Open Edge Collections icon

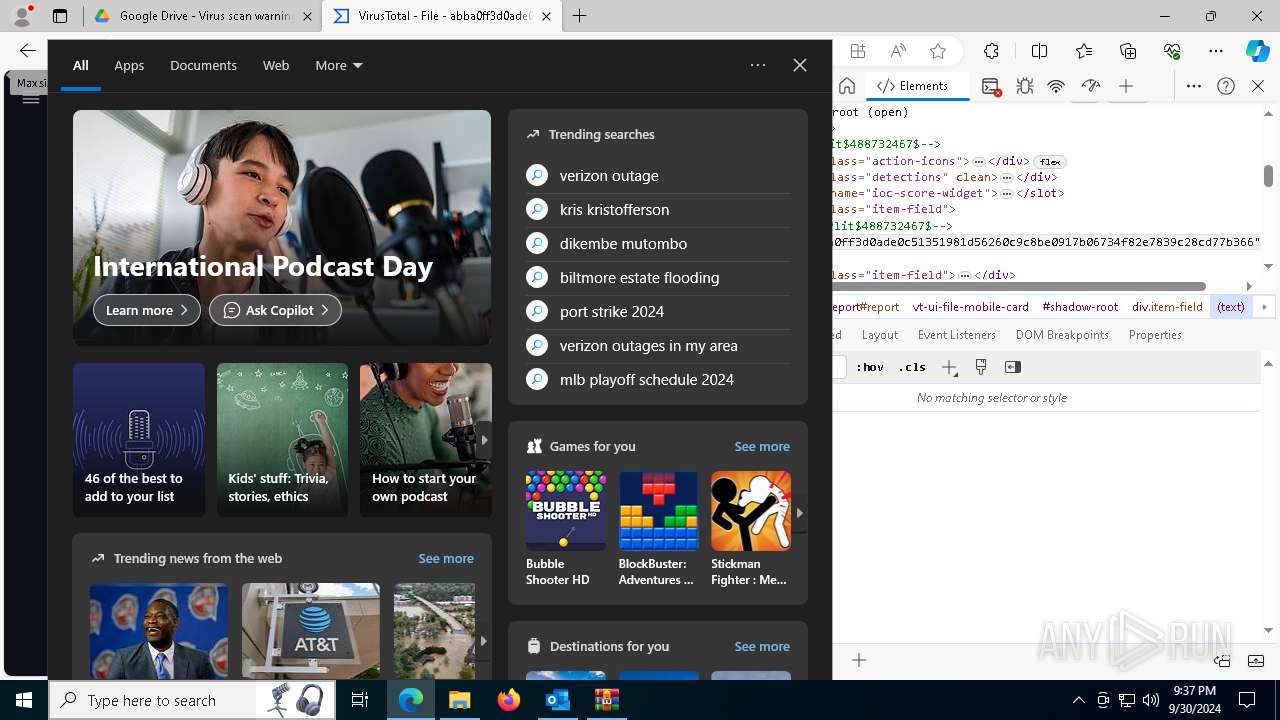pyautogui.click(x=1128, y=51)
